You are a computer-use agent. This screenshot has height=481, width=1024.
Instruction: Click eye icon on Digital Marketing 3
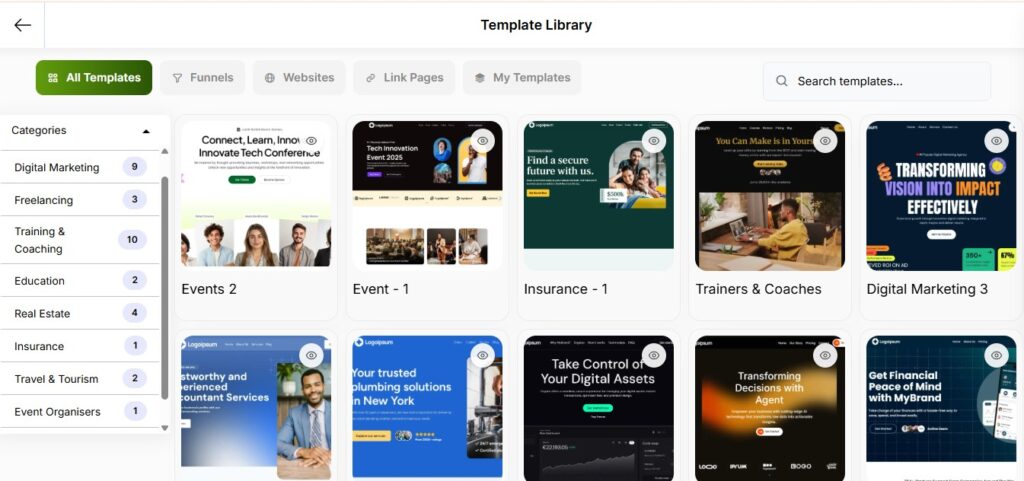click(x=997, y=140)
